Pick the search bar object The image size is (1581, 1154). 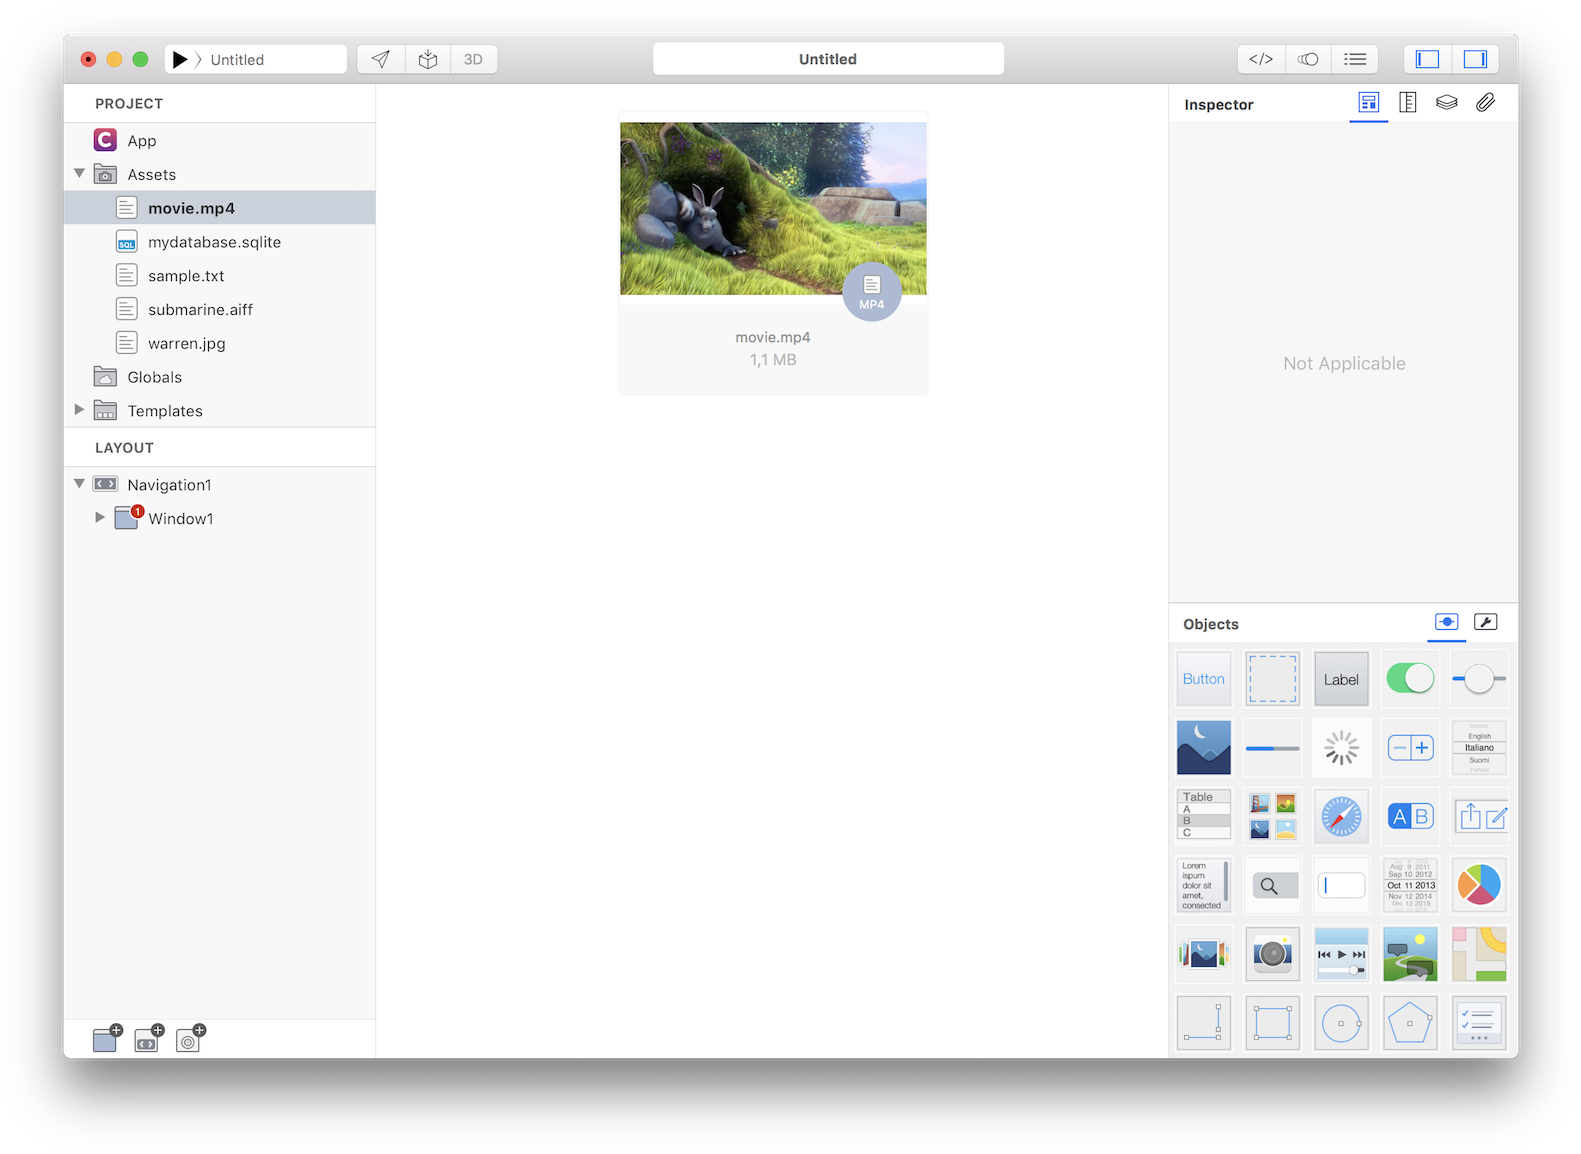click(1273, 885)
